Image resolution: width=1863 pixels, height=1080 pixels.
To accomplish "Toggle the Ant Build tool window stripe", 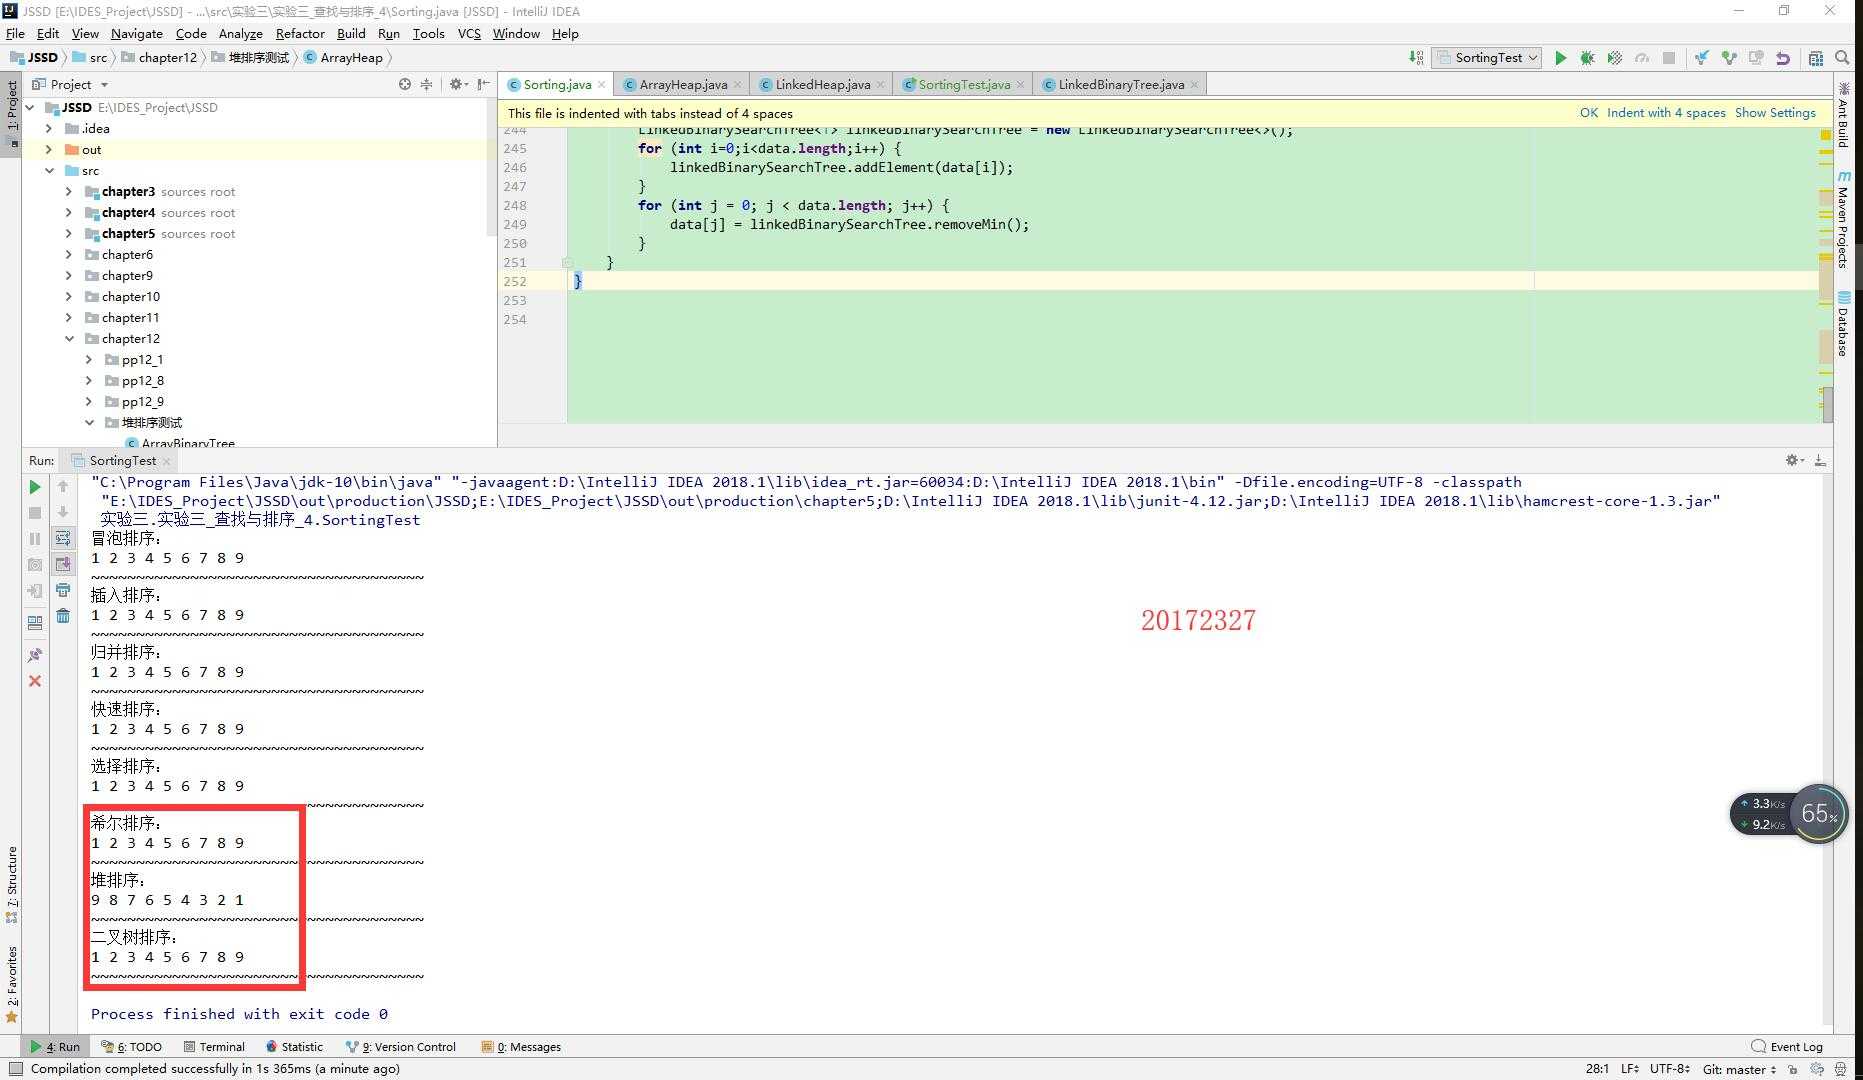I will point(1844,114).
